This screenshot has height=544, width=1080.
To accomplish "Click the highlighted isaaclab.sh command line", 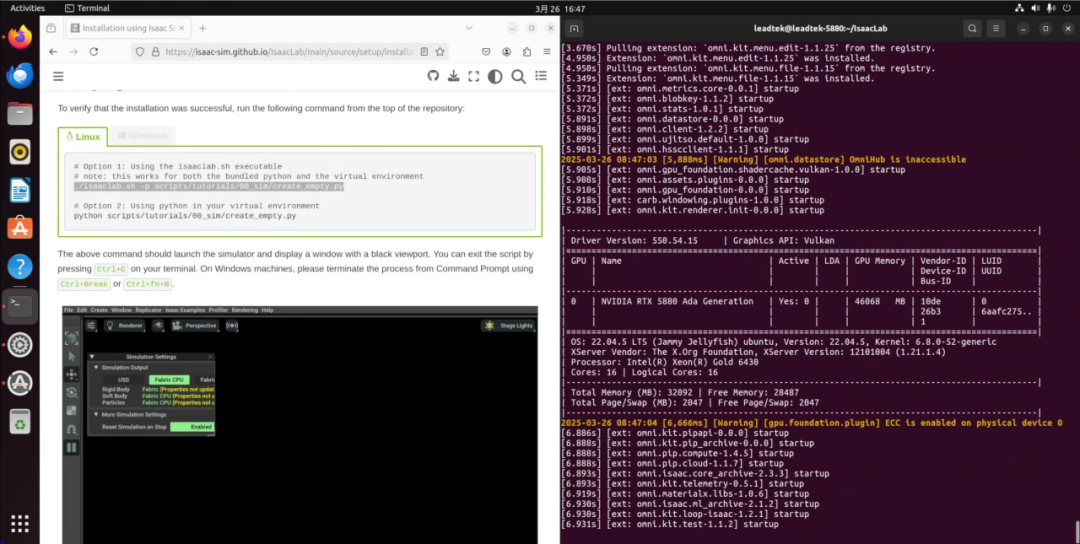I will pyautogui.click(x=209, y=187).
